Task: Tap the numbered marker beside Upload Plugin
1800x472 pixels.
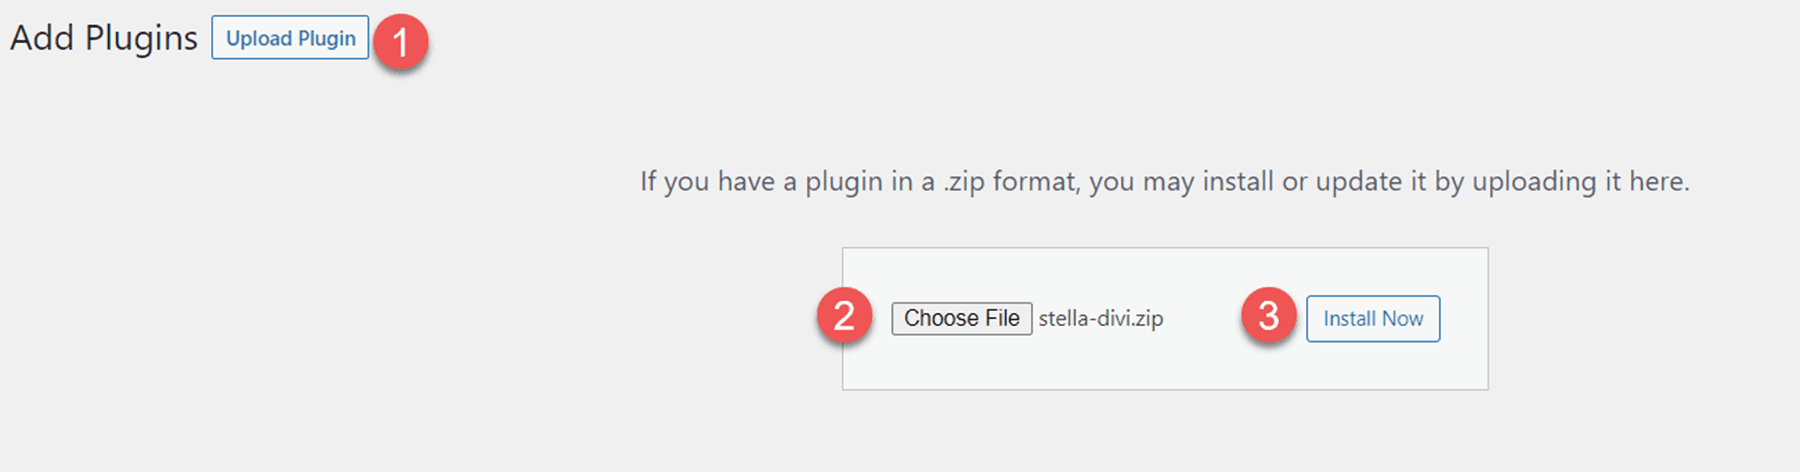Action: [x=400, y=42]
